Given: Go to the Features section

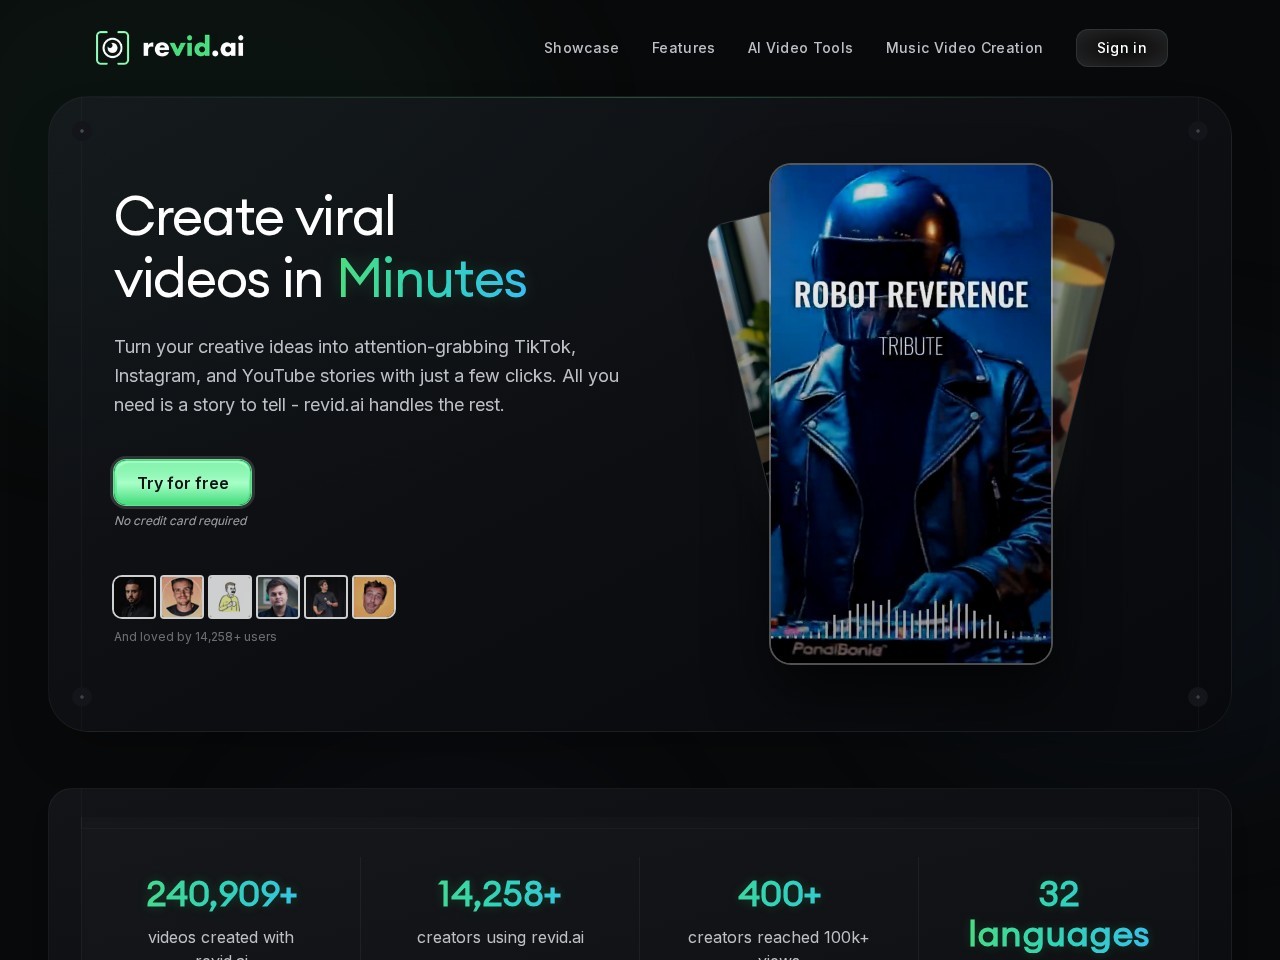Looking at the screenshot, I should (683, 48).
